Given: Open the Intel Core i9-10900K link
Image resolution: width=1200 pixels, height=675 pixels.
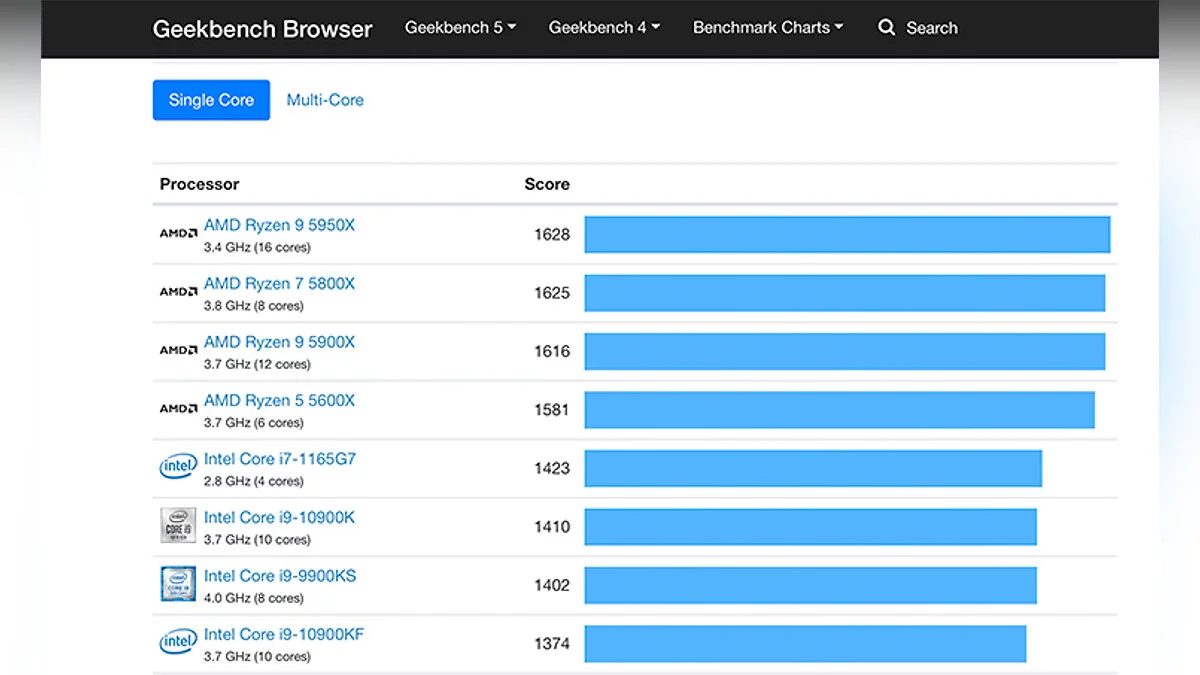Looking at the screenshot, I should pos(279,518).
